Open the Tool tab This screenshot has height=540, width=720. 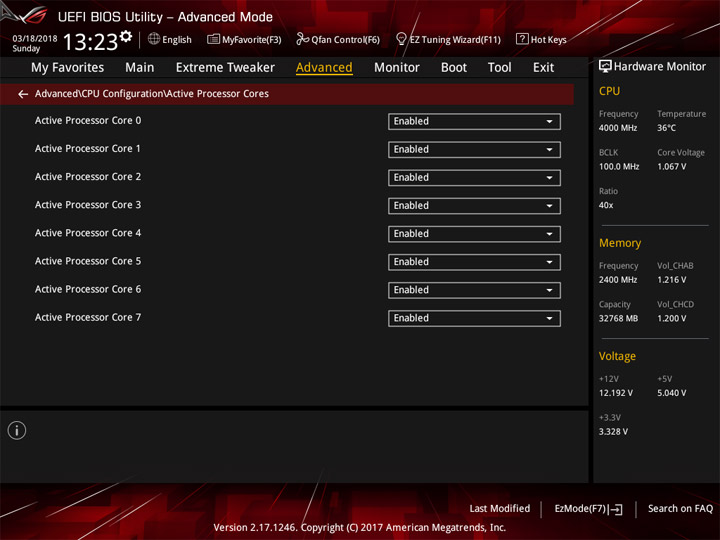click(499, 68)
